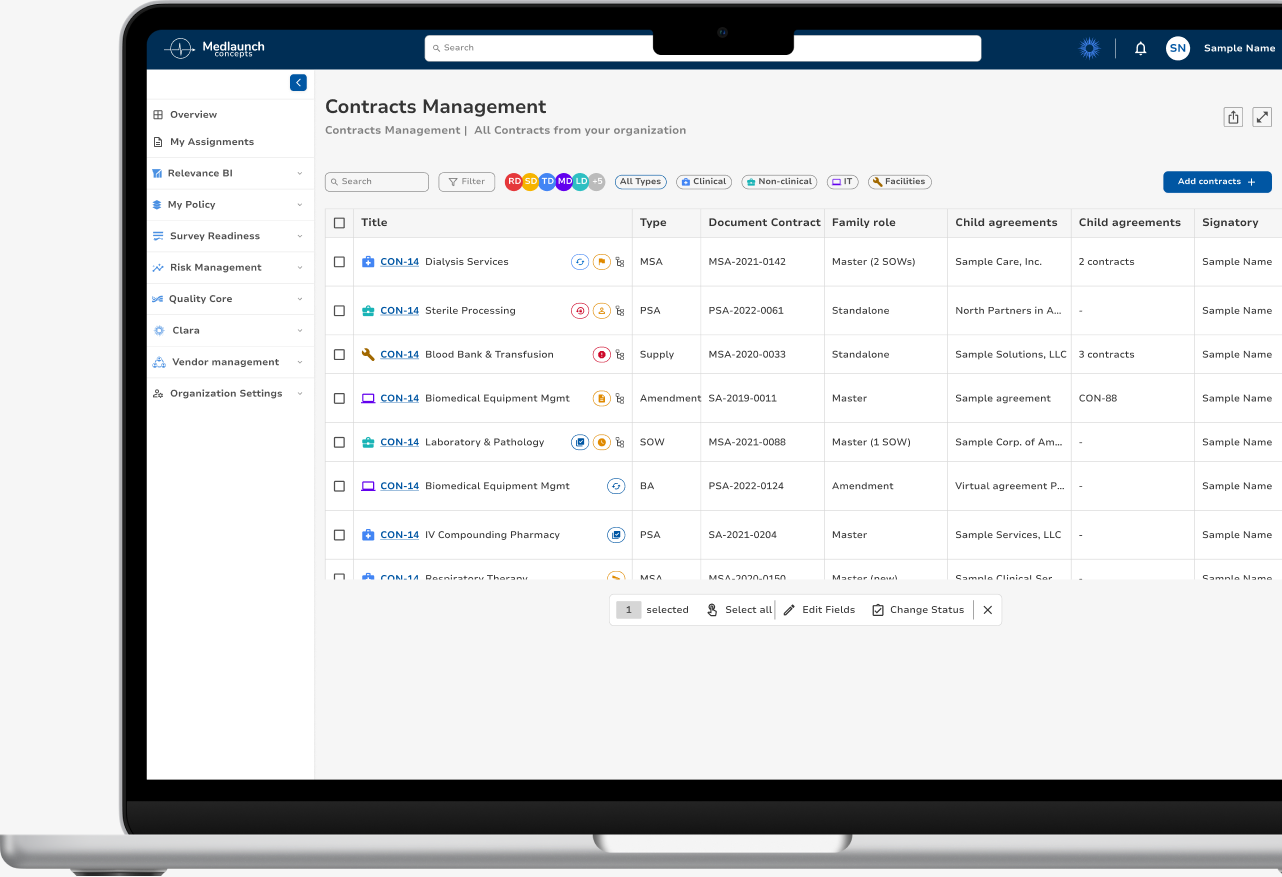The image size is (1282, 877).
Task: Click blue renewal icon on second Biomedical Equipment Mgmt row
Action: coord(616,486)
